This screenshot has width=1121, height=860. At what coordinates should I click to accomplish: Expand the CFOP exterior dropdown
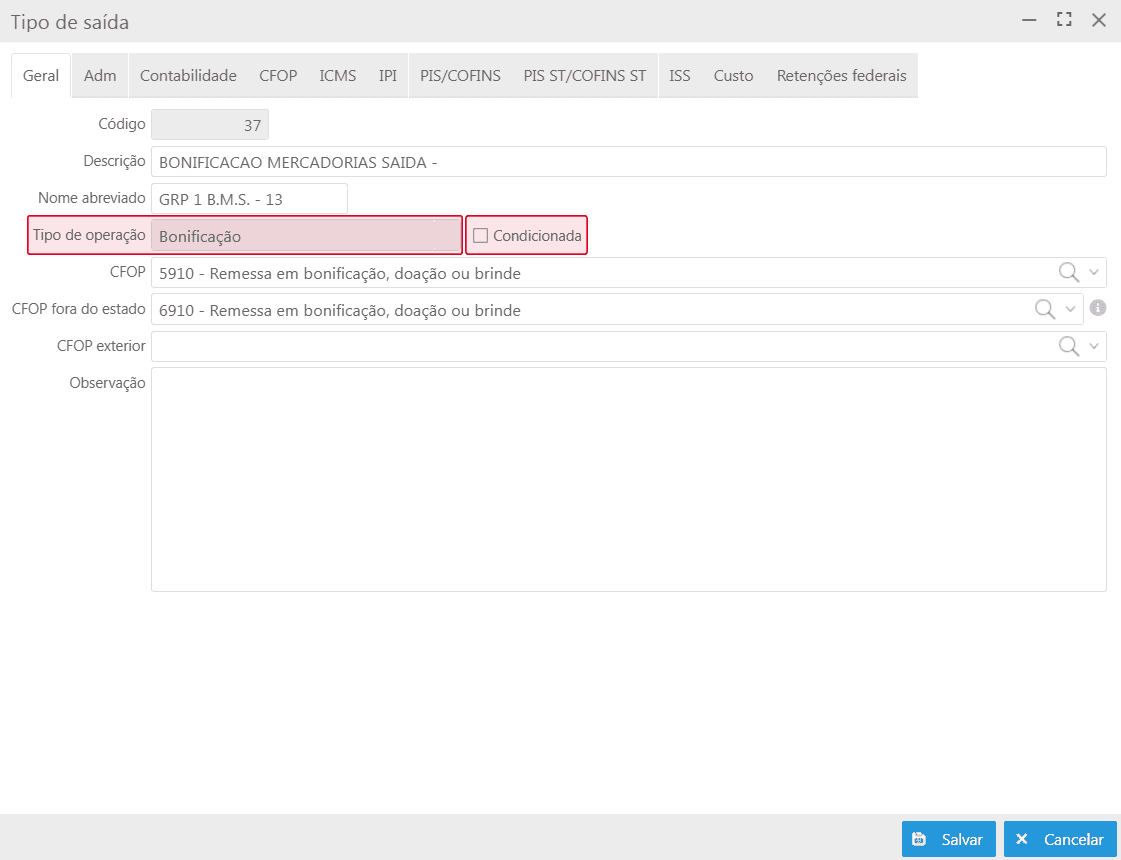click(x=1094, y=346)
